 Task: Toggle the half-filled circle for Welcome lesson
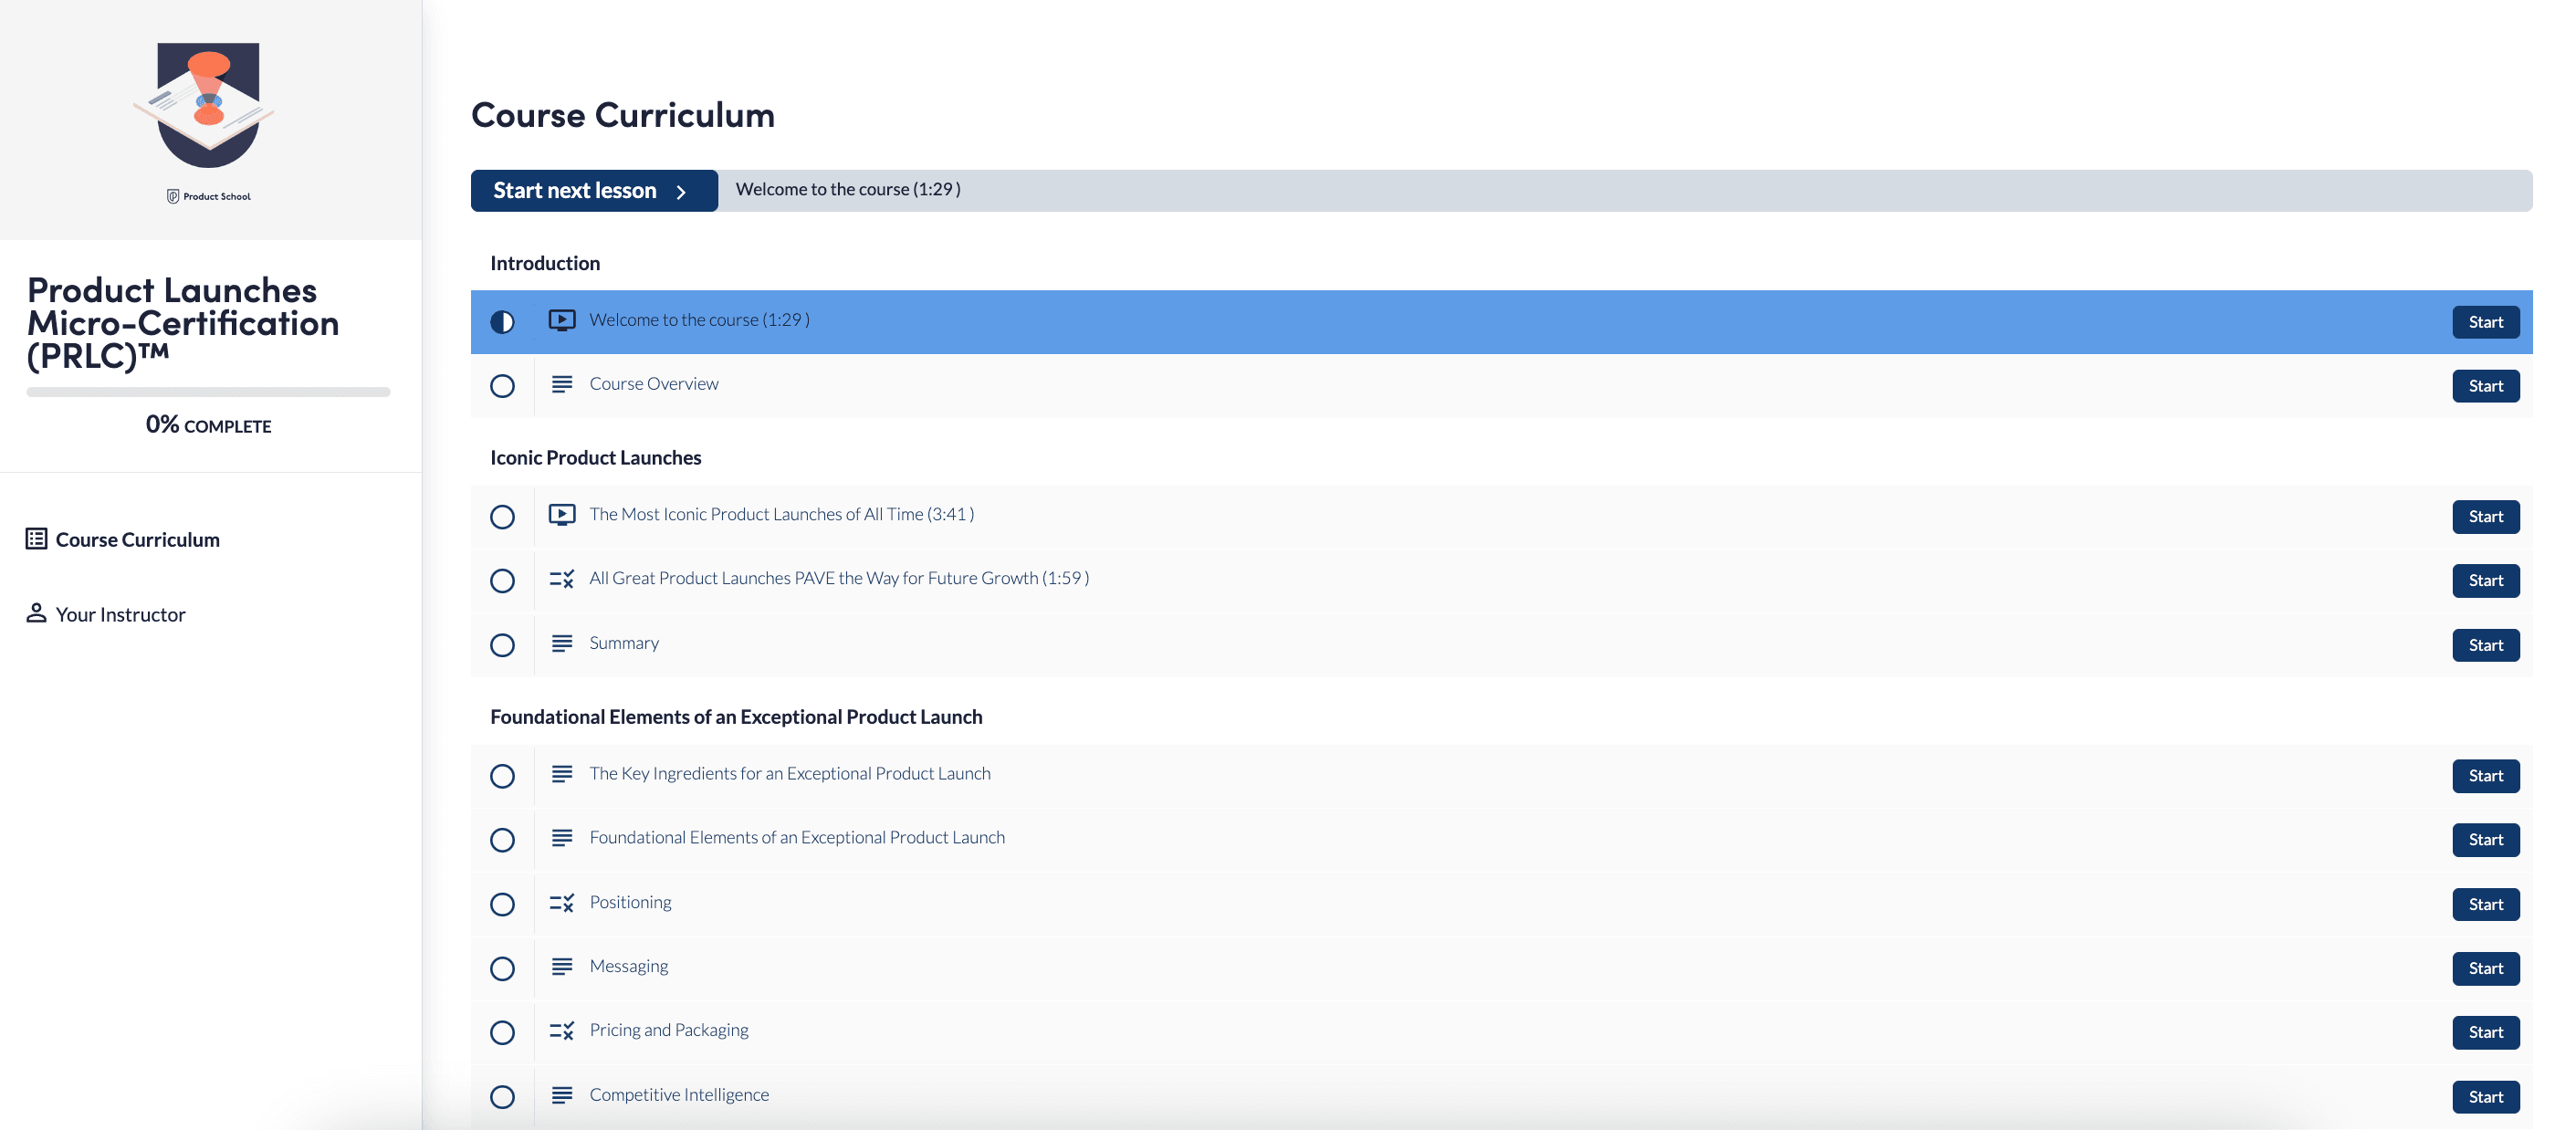coord(502,322)
